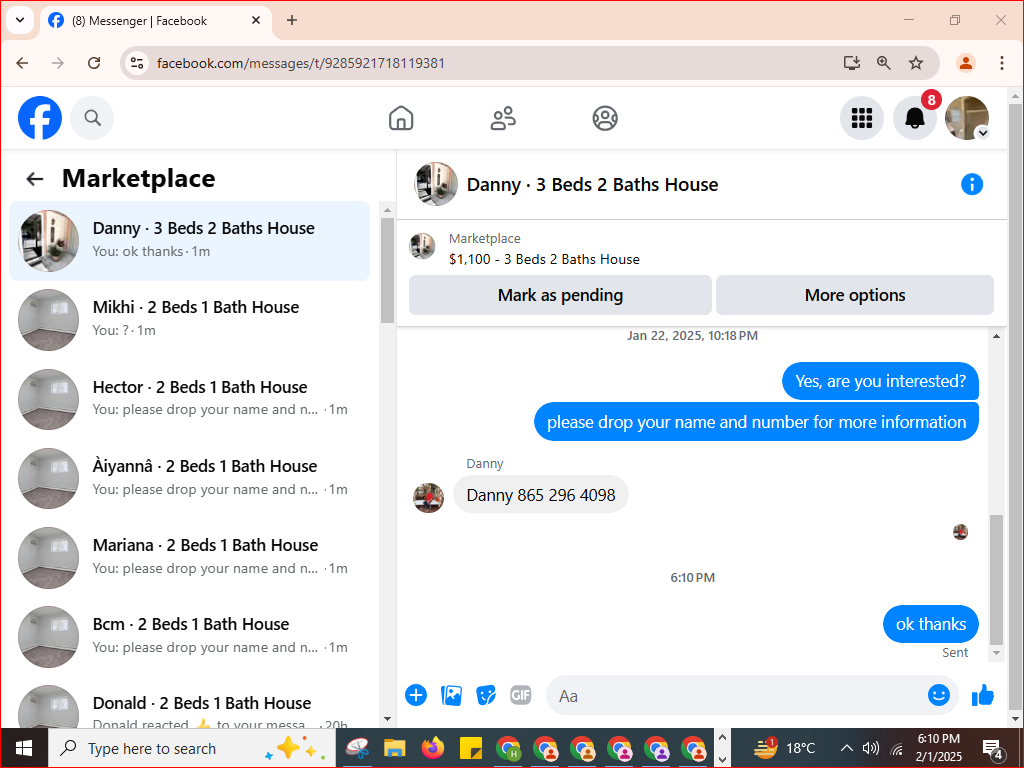This screenshot has width=1024, height=768.
Task: Go to the Facebook Home feed icon
Action: tap(401, 118)
